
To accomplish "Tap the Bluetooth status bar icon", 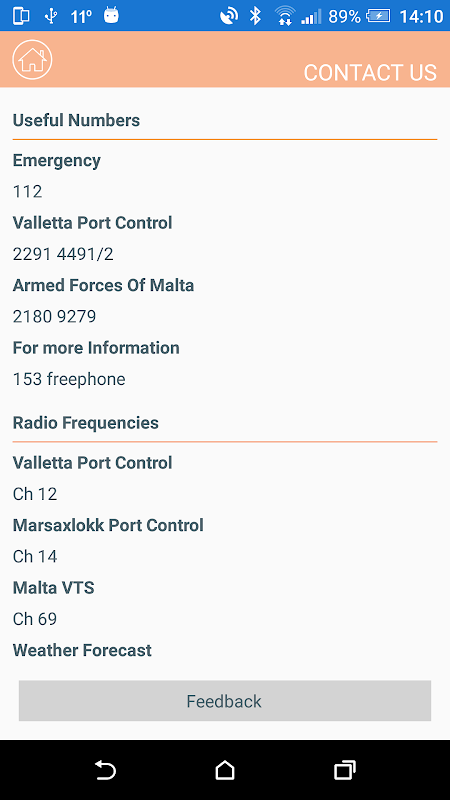I will click(x=255, y=16).
